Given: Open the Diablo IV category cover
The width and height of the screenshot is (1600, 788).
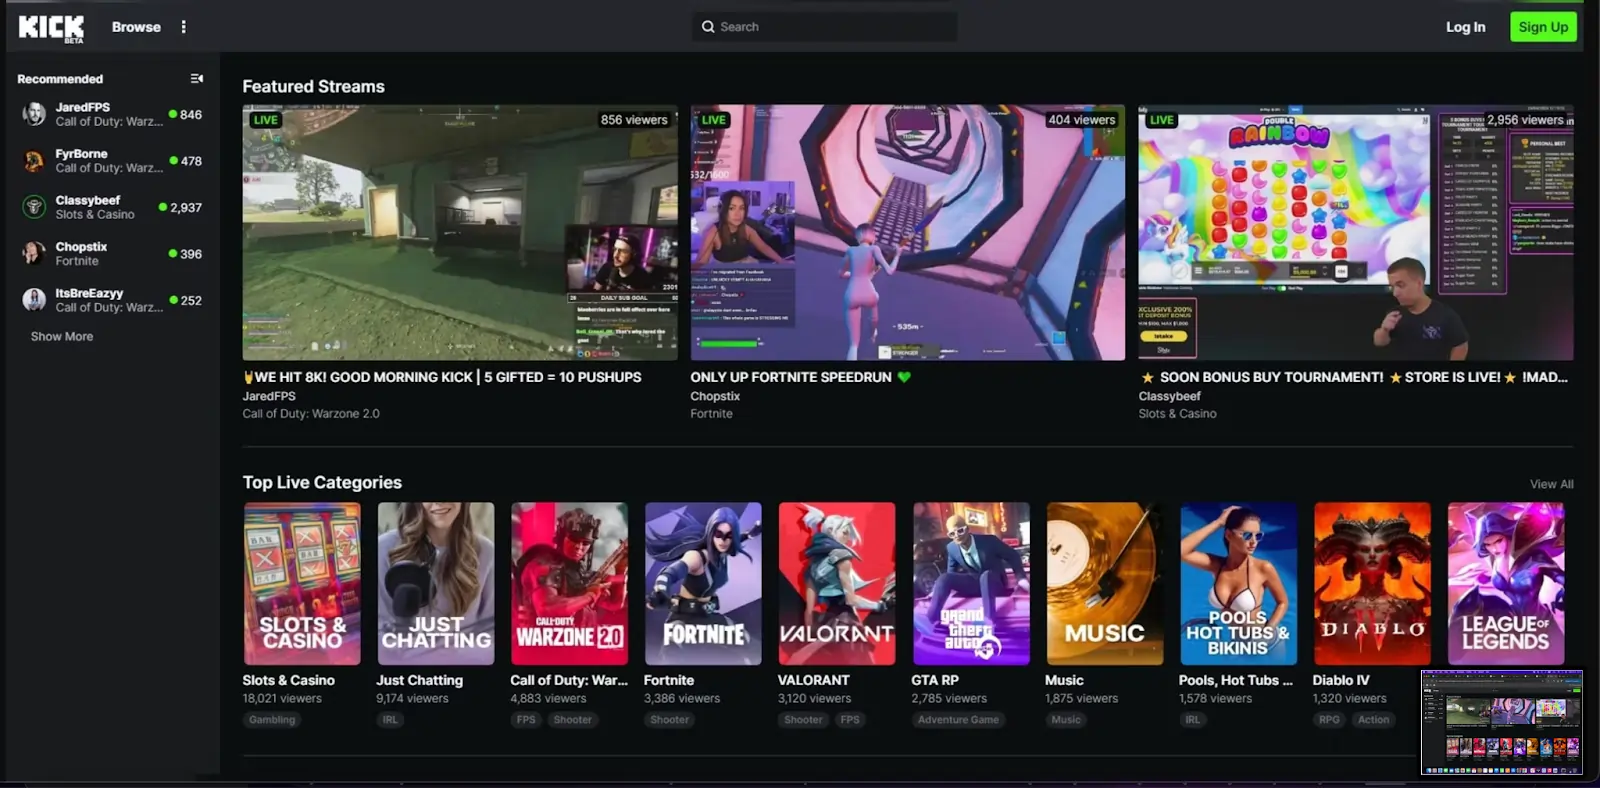Looking at the screenshot, I should (1372, 584).
